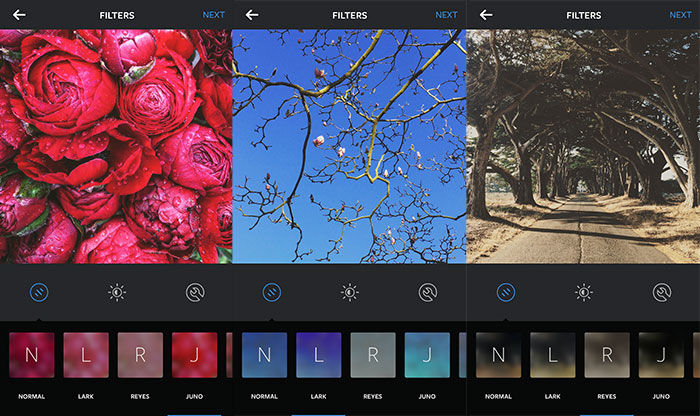Open Lux sun icon below the branches photo
700x416 pixels.
click(350, 293)
